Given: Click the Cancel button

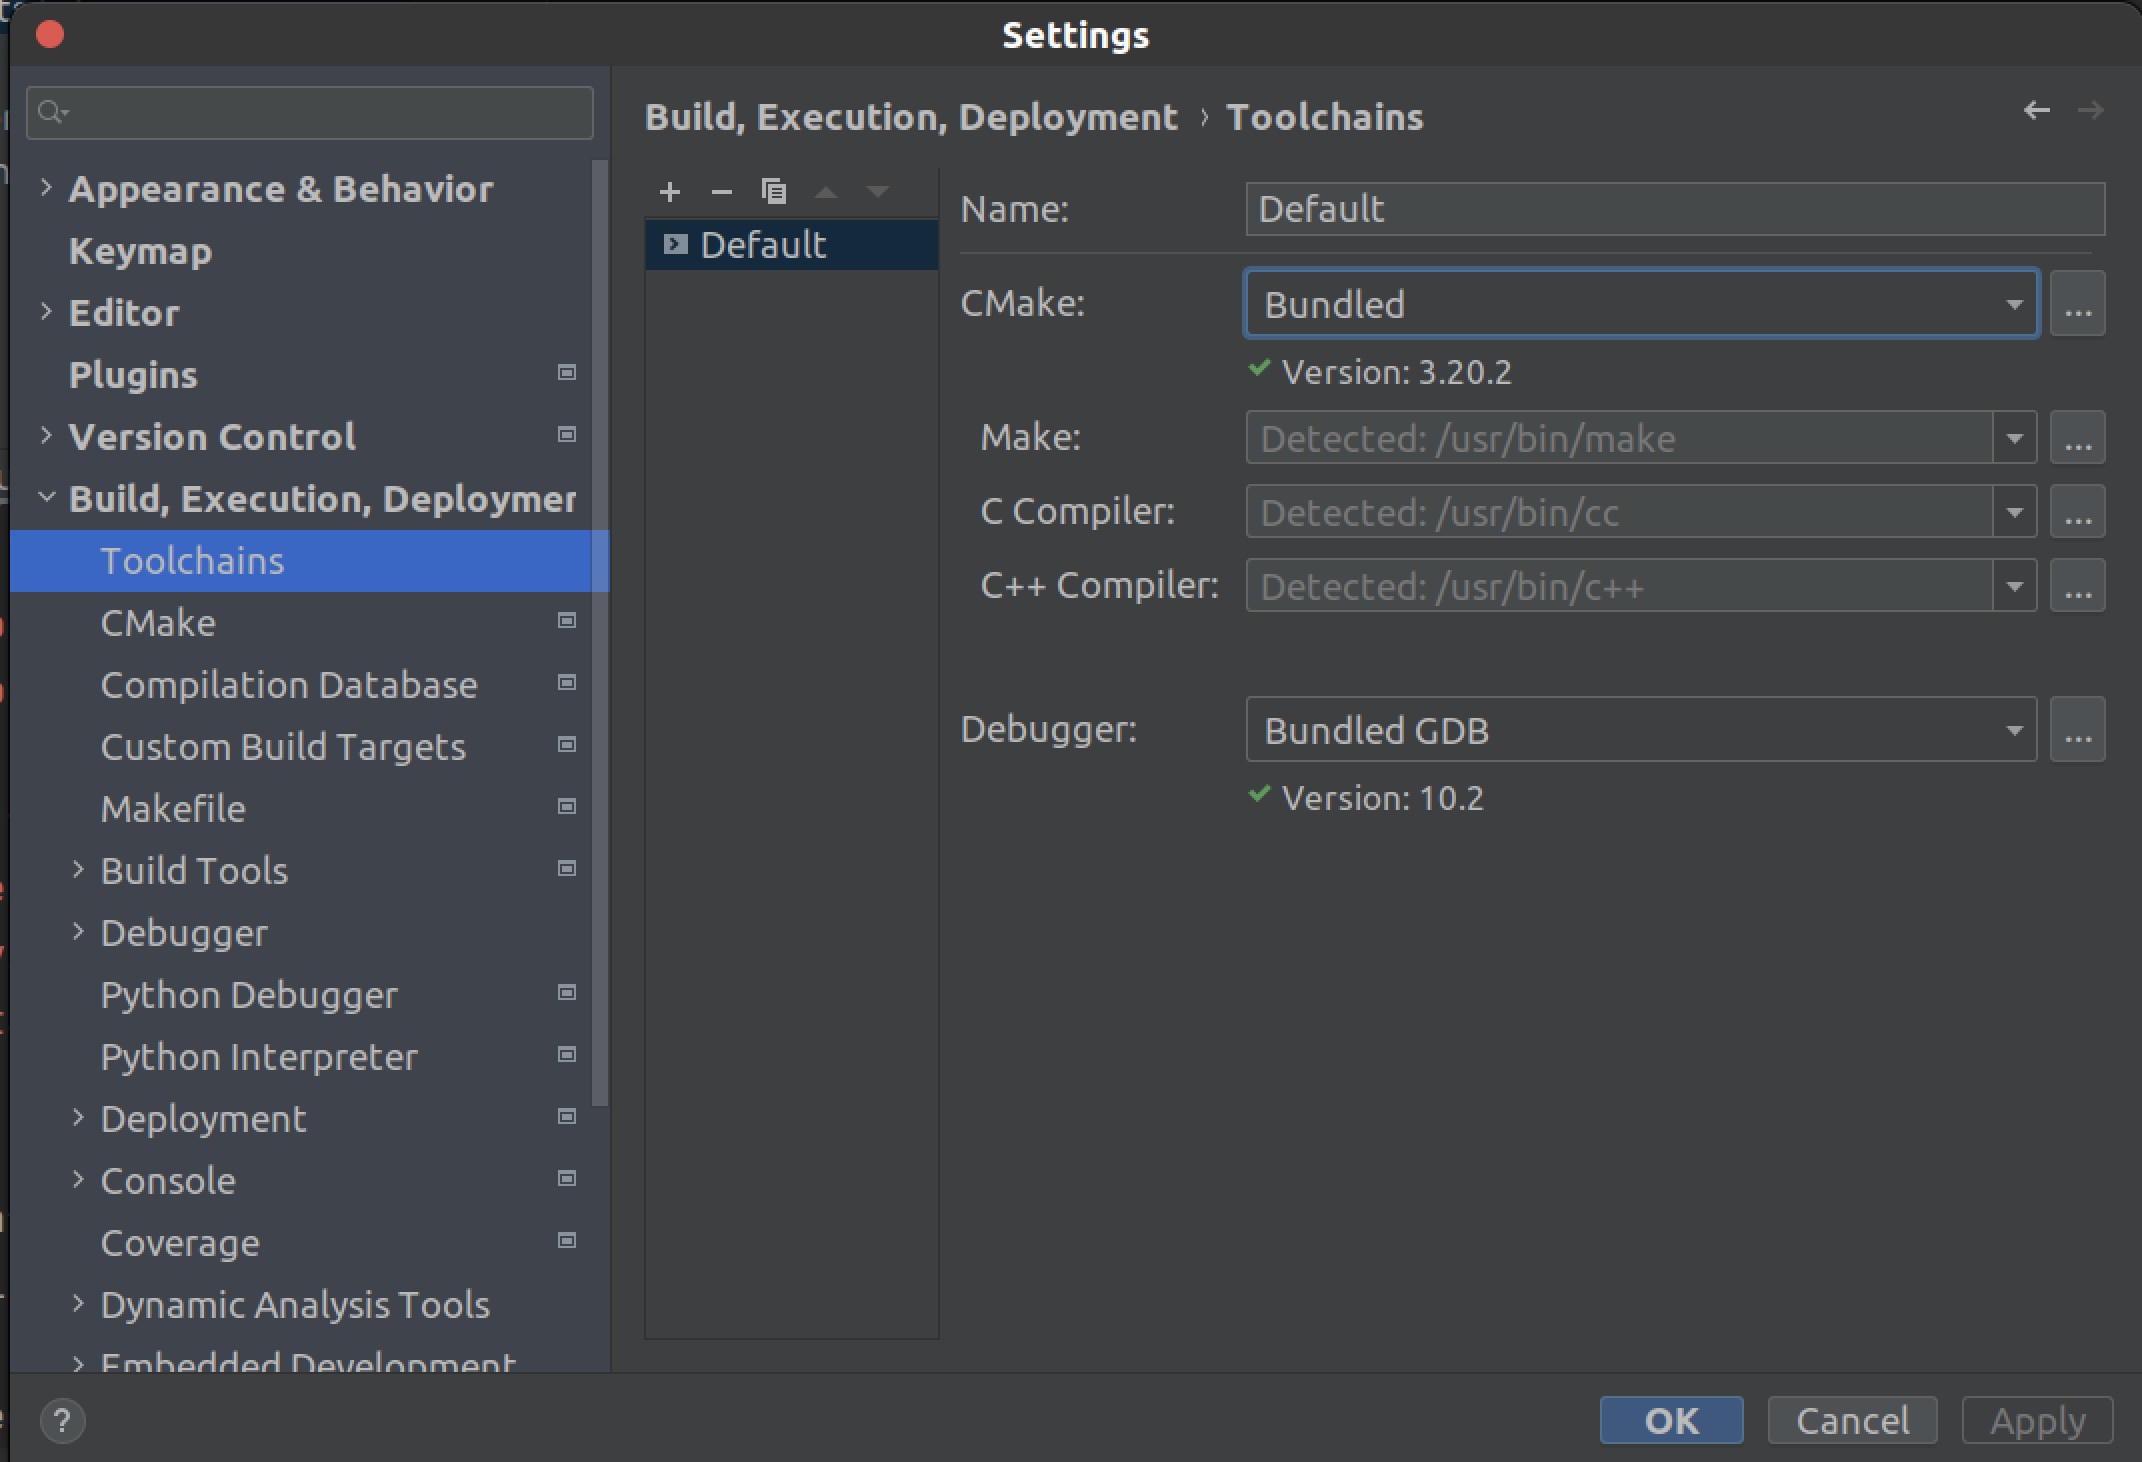Looking at the screenshot, I should [x=1852, y=1420].
